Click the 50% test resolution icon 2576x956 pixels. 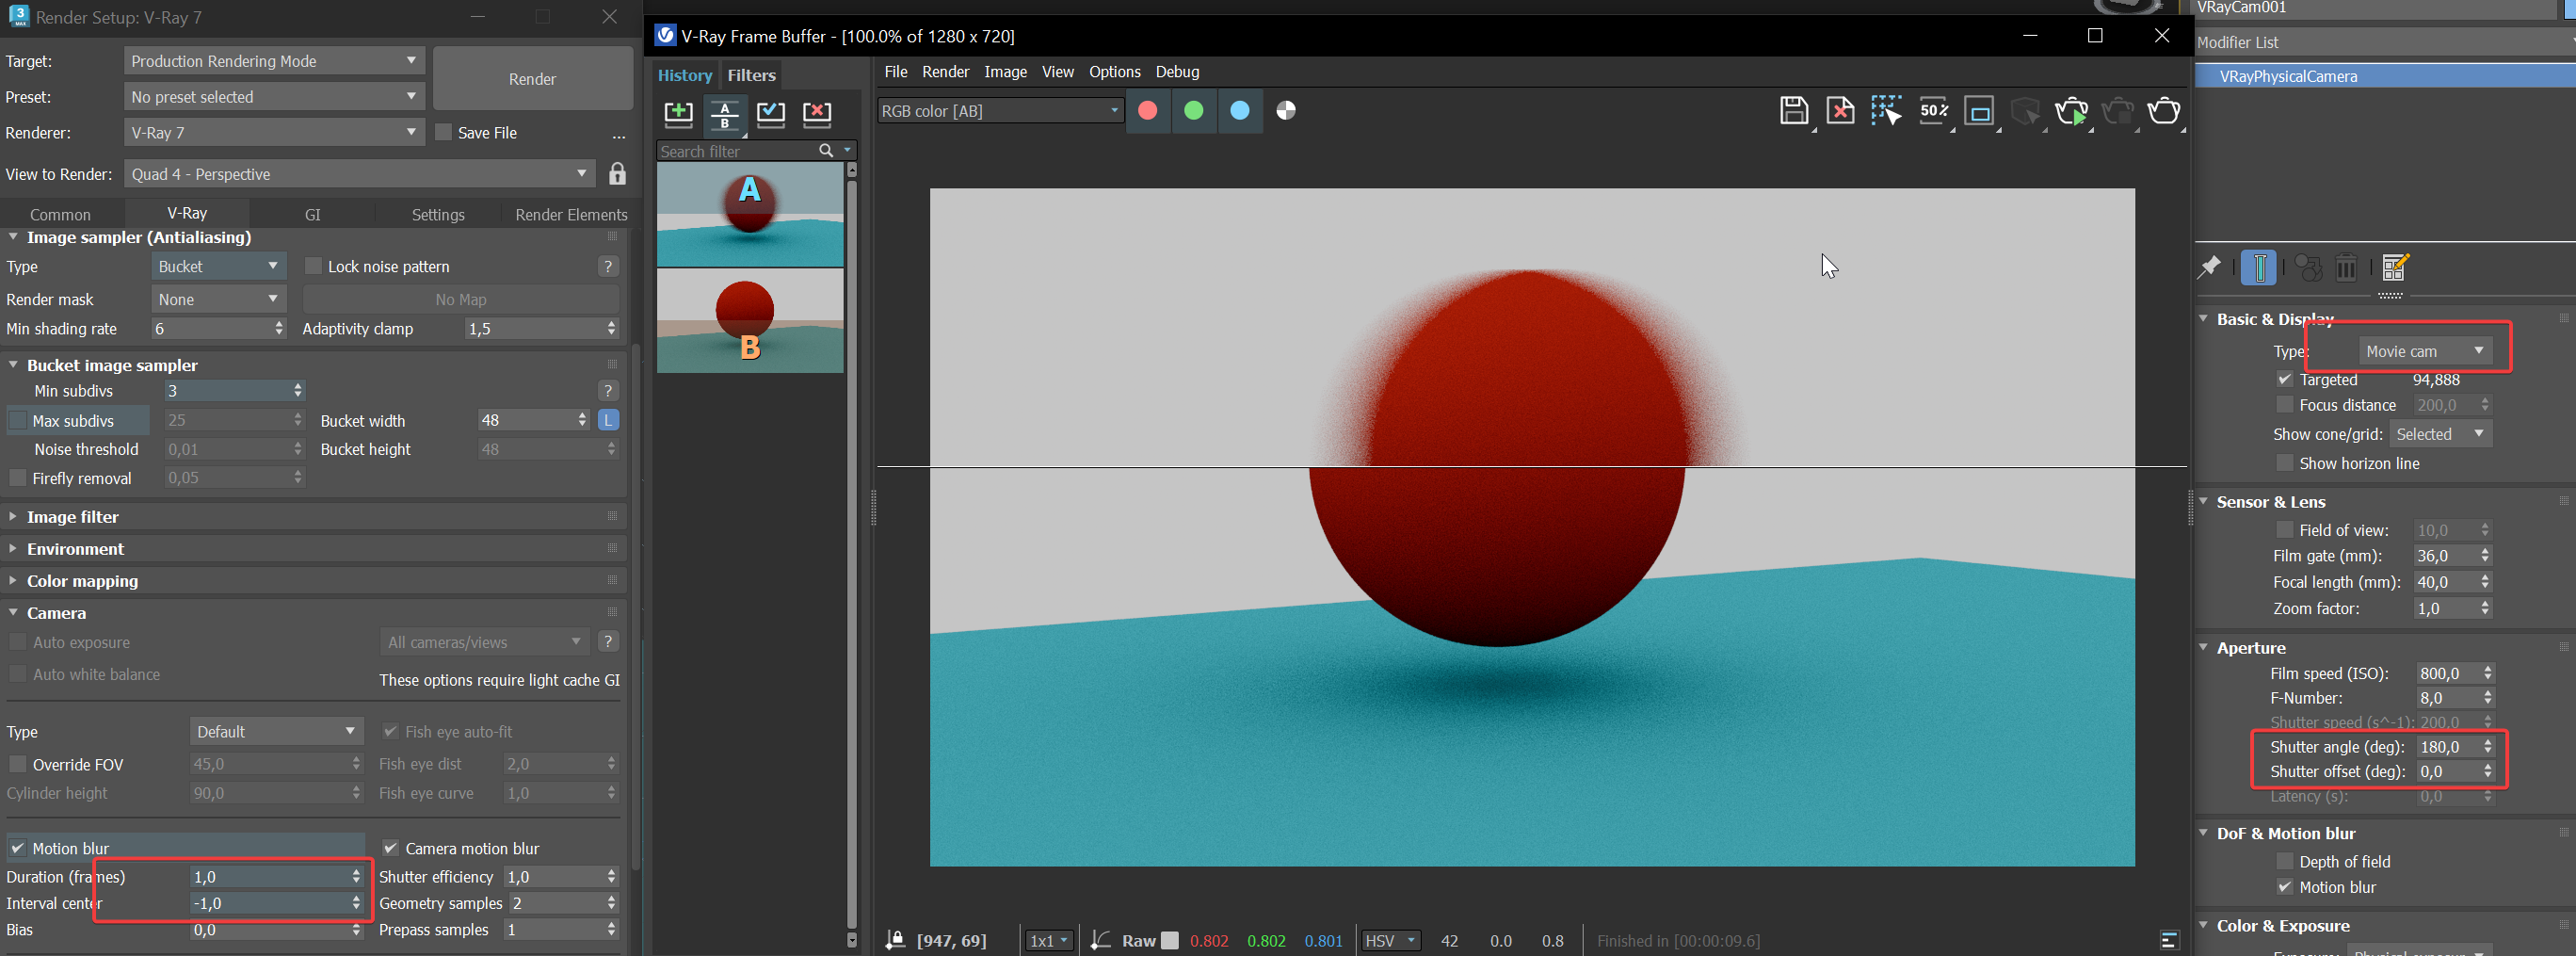tap(1933, 110)
